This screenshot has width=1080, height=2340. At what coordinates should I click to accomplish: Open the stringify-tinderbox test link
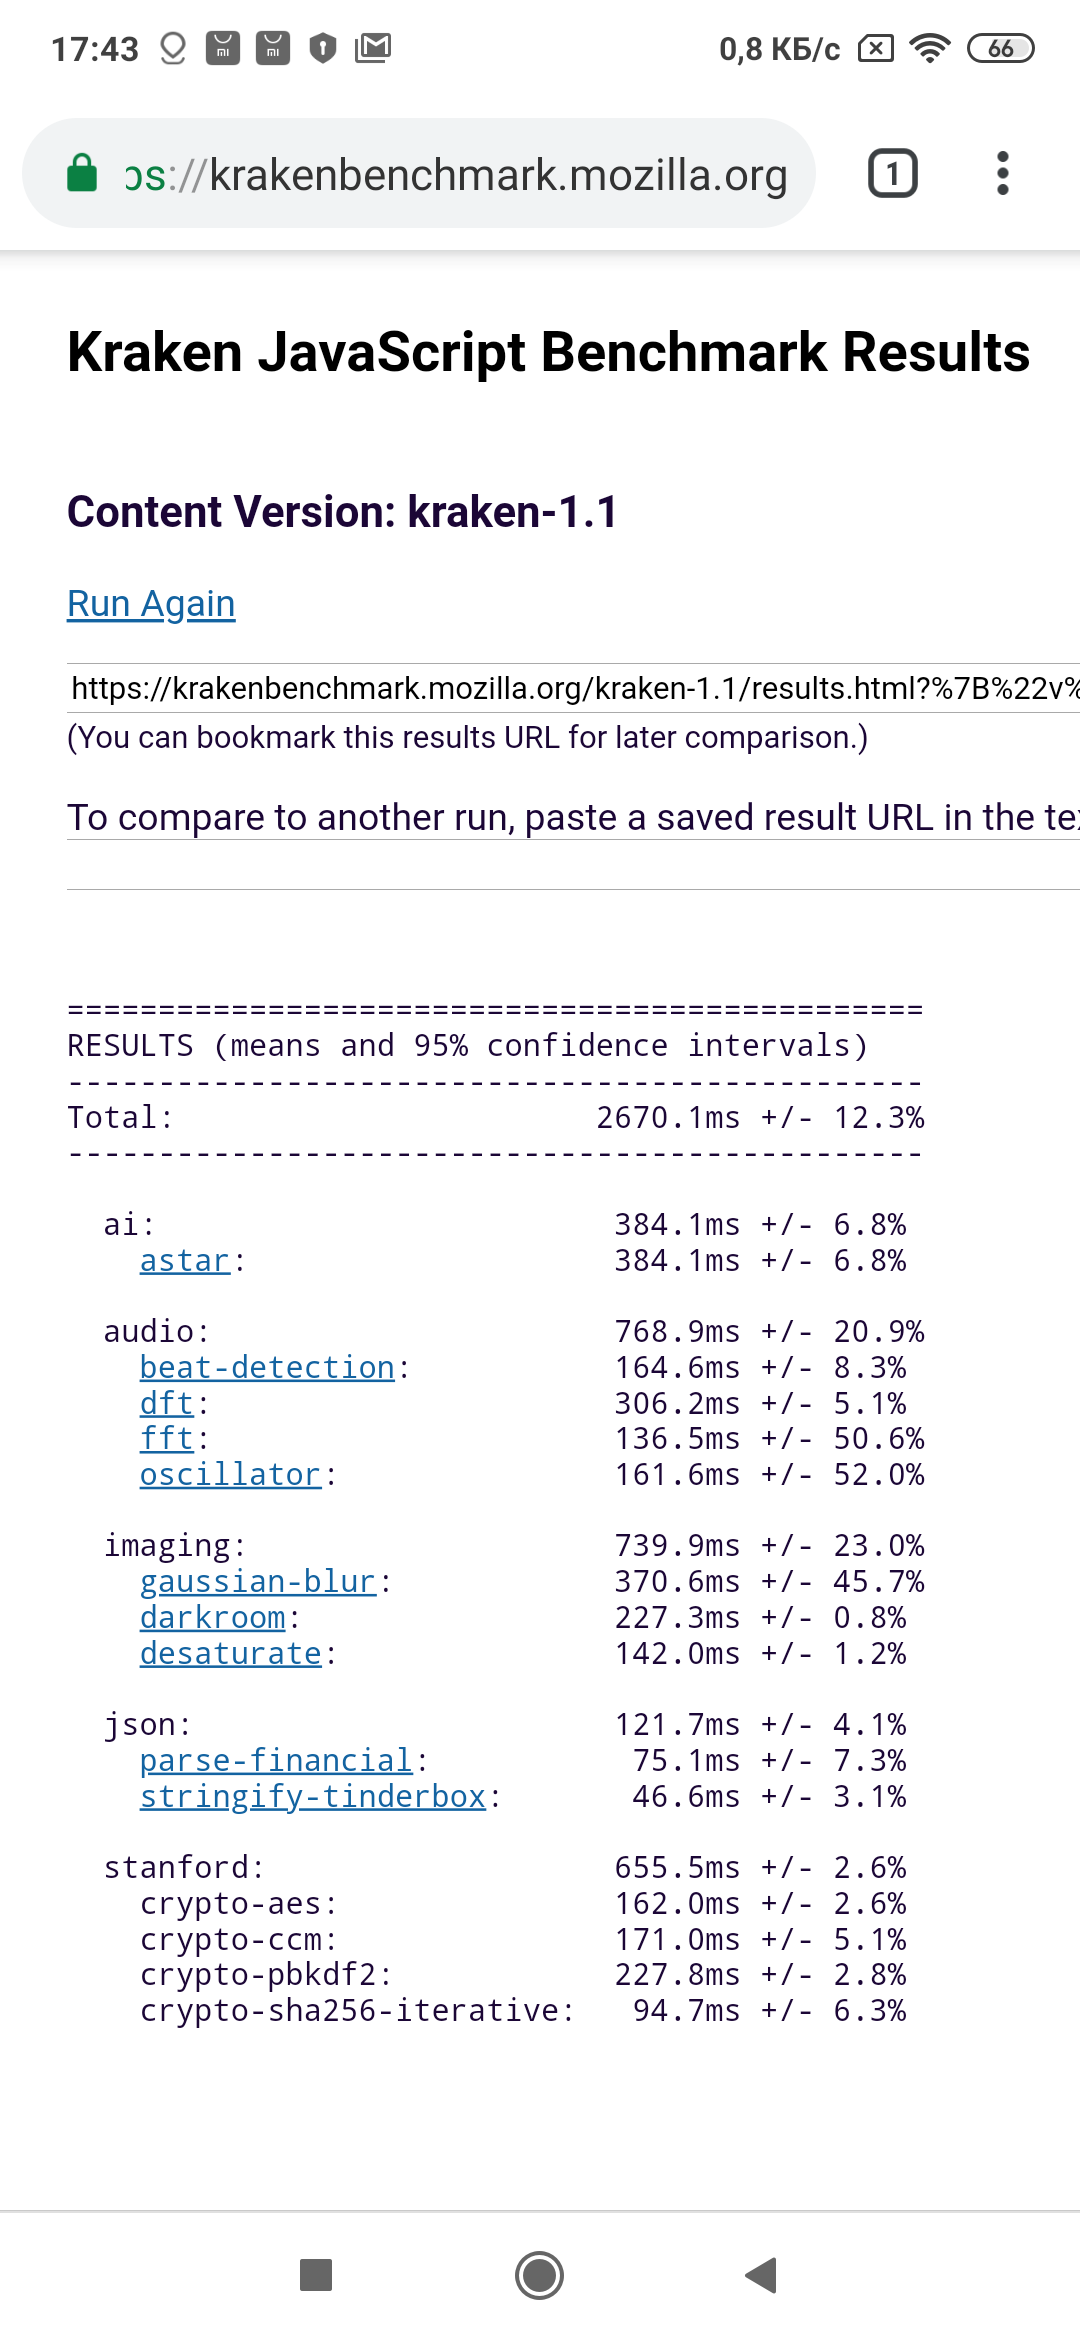313,1797
